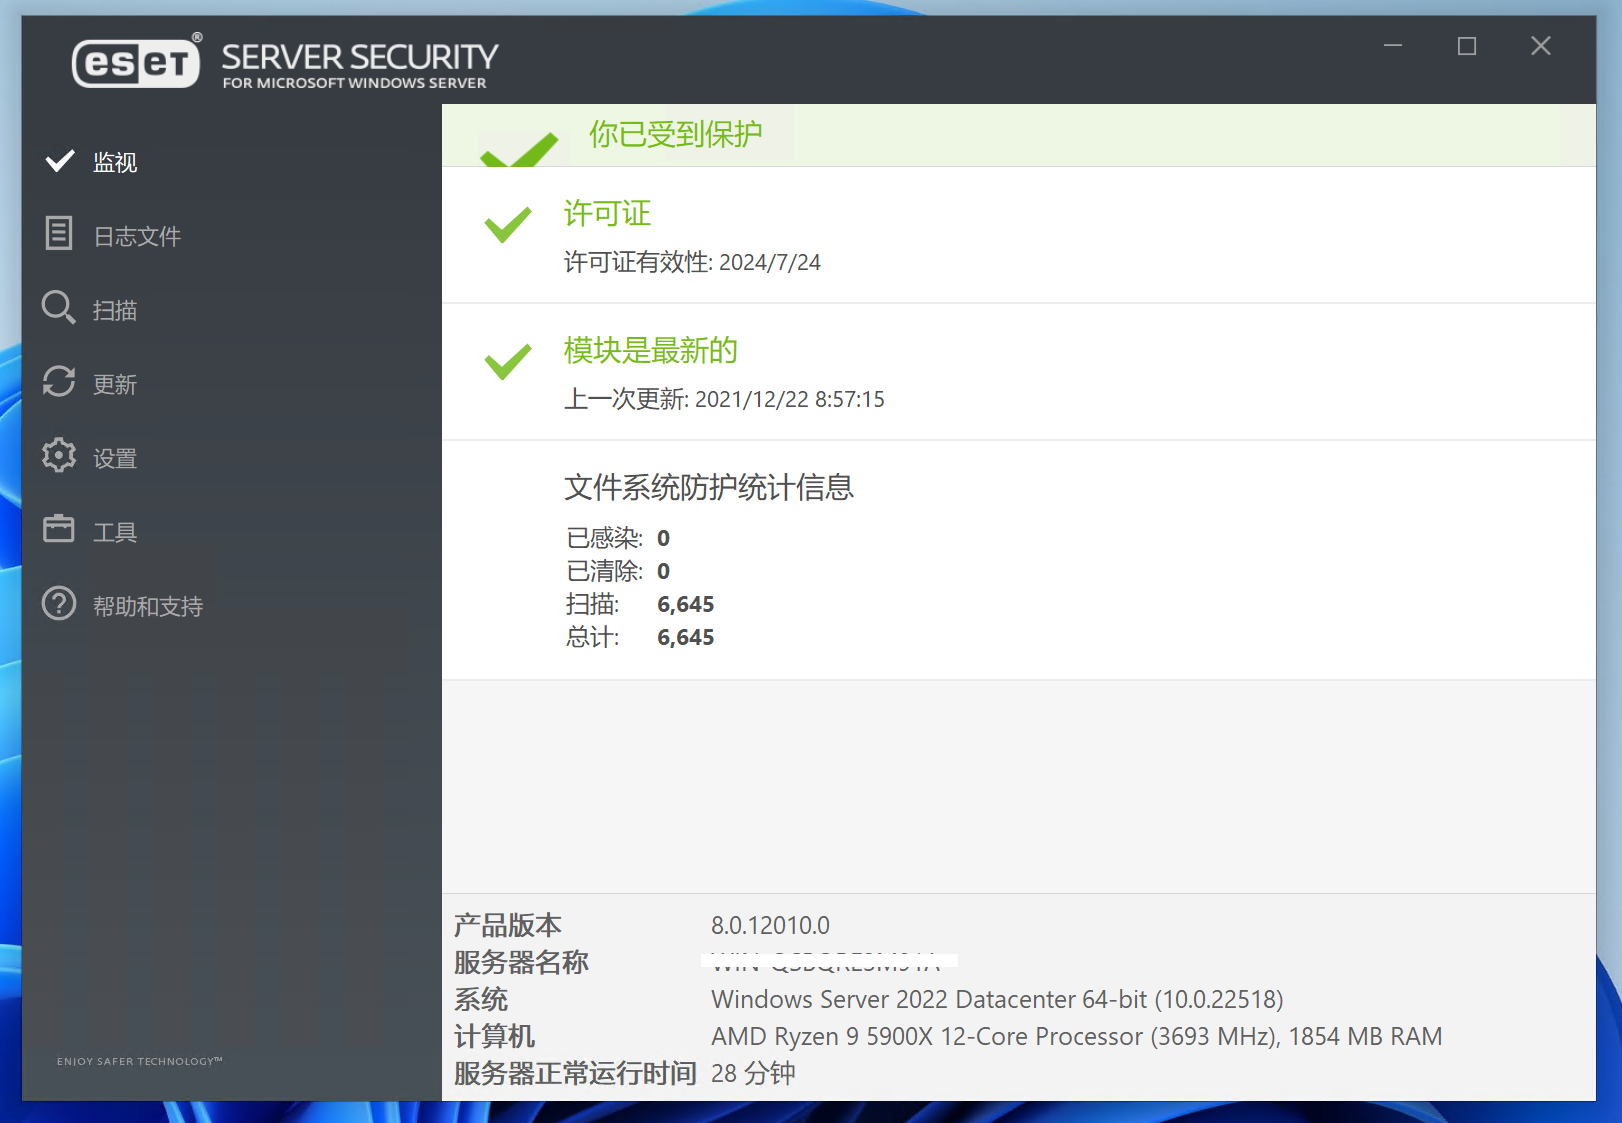
Task: Click the update refresh arrows icon
Action: [59, 382]
